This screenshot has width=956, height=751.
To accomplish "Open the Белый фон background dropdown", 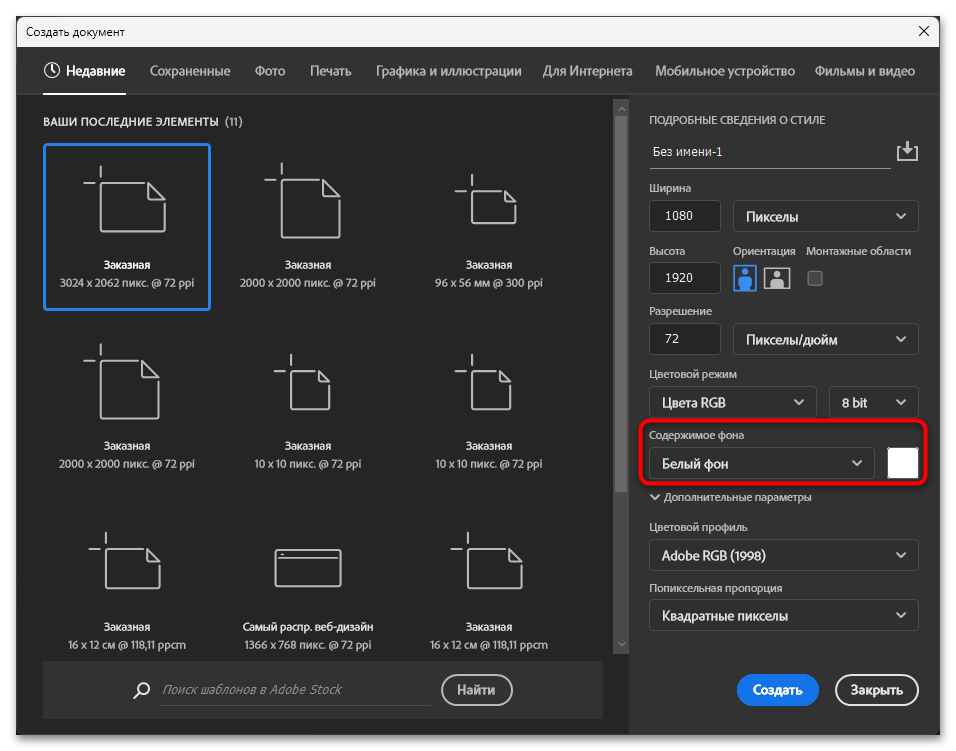I will pyautogui.click(x=762, y=463).
